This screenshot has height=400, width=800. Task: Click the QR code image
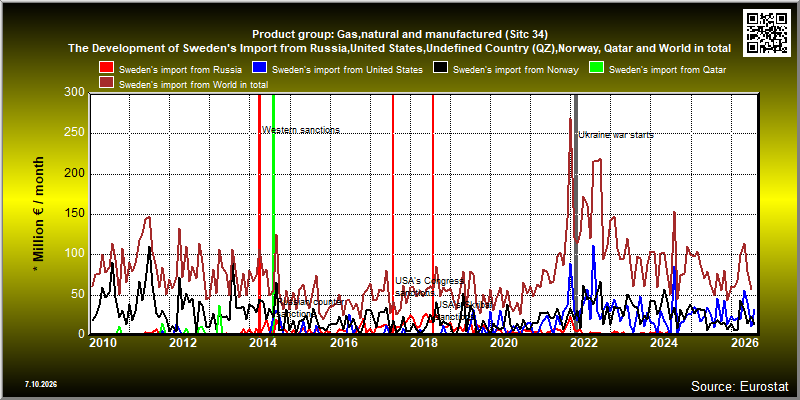767,32
